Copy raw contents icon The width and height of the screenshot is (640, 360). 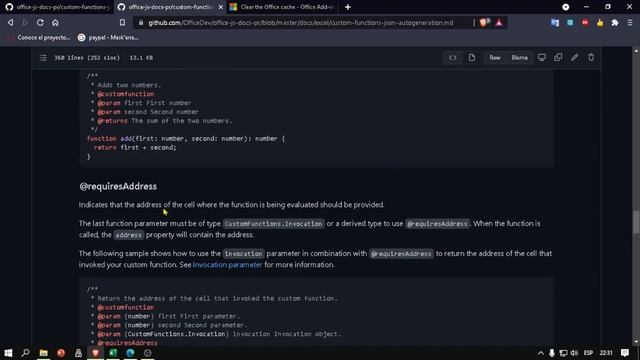click(558, 58)
